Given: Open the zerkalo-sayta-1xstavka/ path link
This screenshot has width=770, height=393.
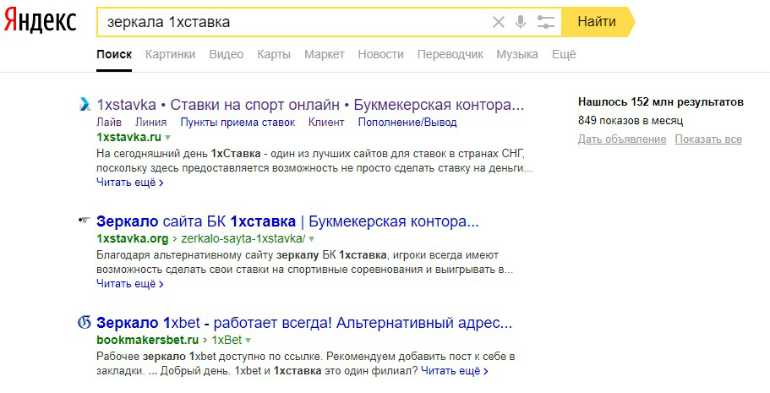Looking at the screenshot, I should [x=243, y=239].
